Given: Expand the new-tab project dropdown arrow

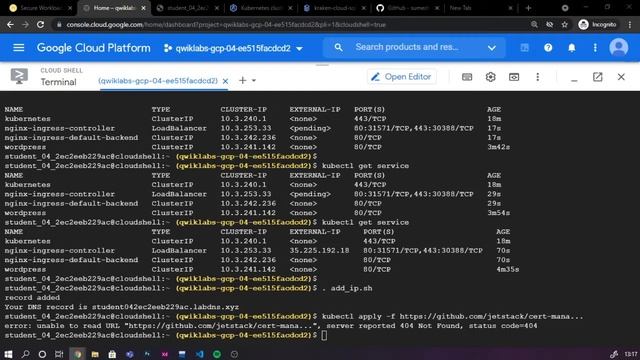Looking at the screenshot, I should pos(254,80).
